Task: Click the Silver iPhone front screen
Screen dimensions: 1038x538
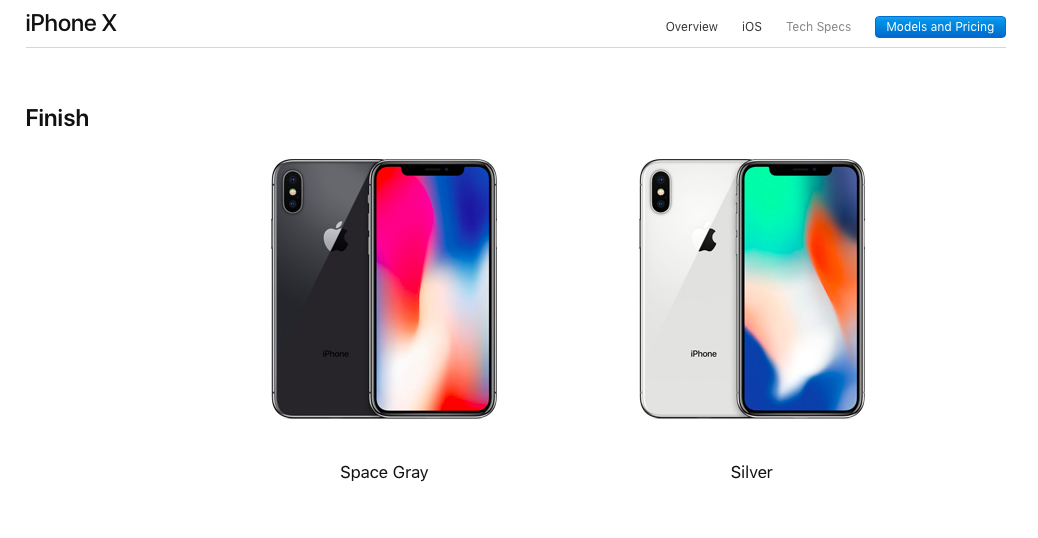Action: (801, 289)
